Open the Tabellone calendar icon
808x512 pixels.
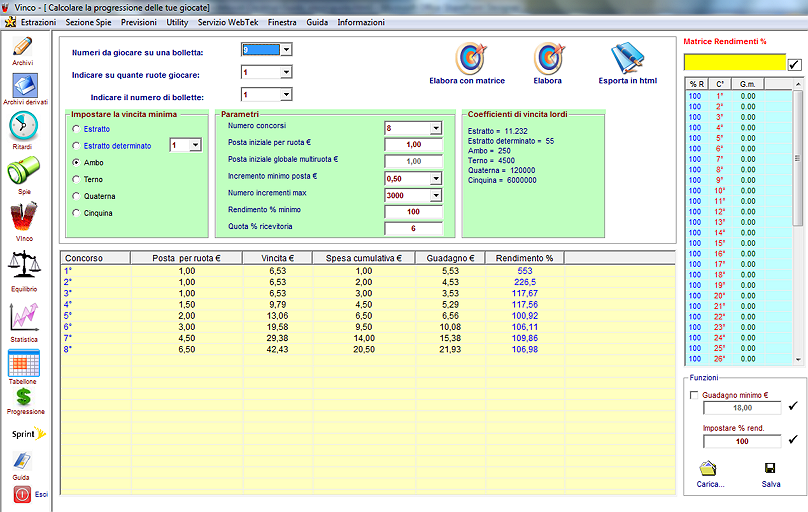click(x=24, y=364)
